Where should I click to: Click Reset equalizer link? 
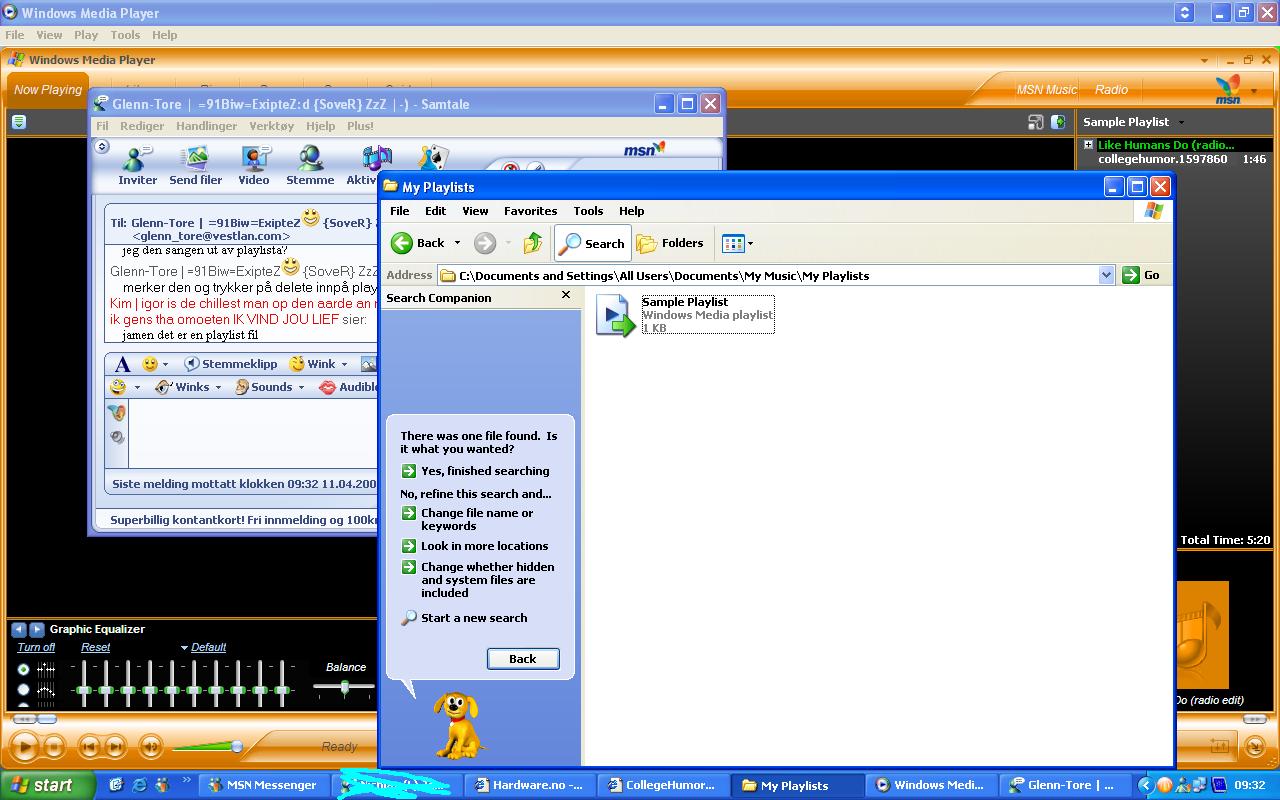click(96, 648)
